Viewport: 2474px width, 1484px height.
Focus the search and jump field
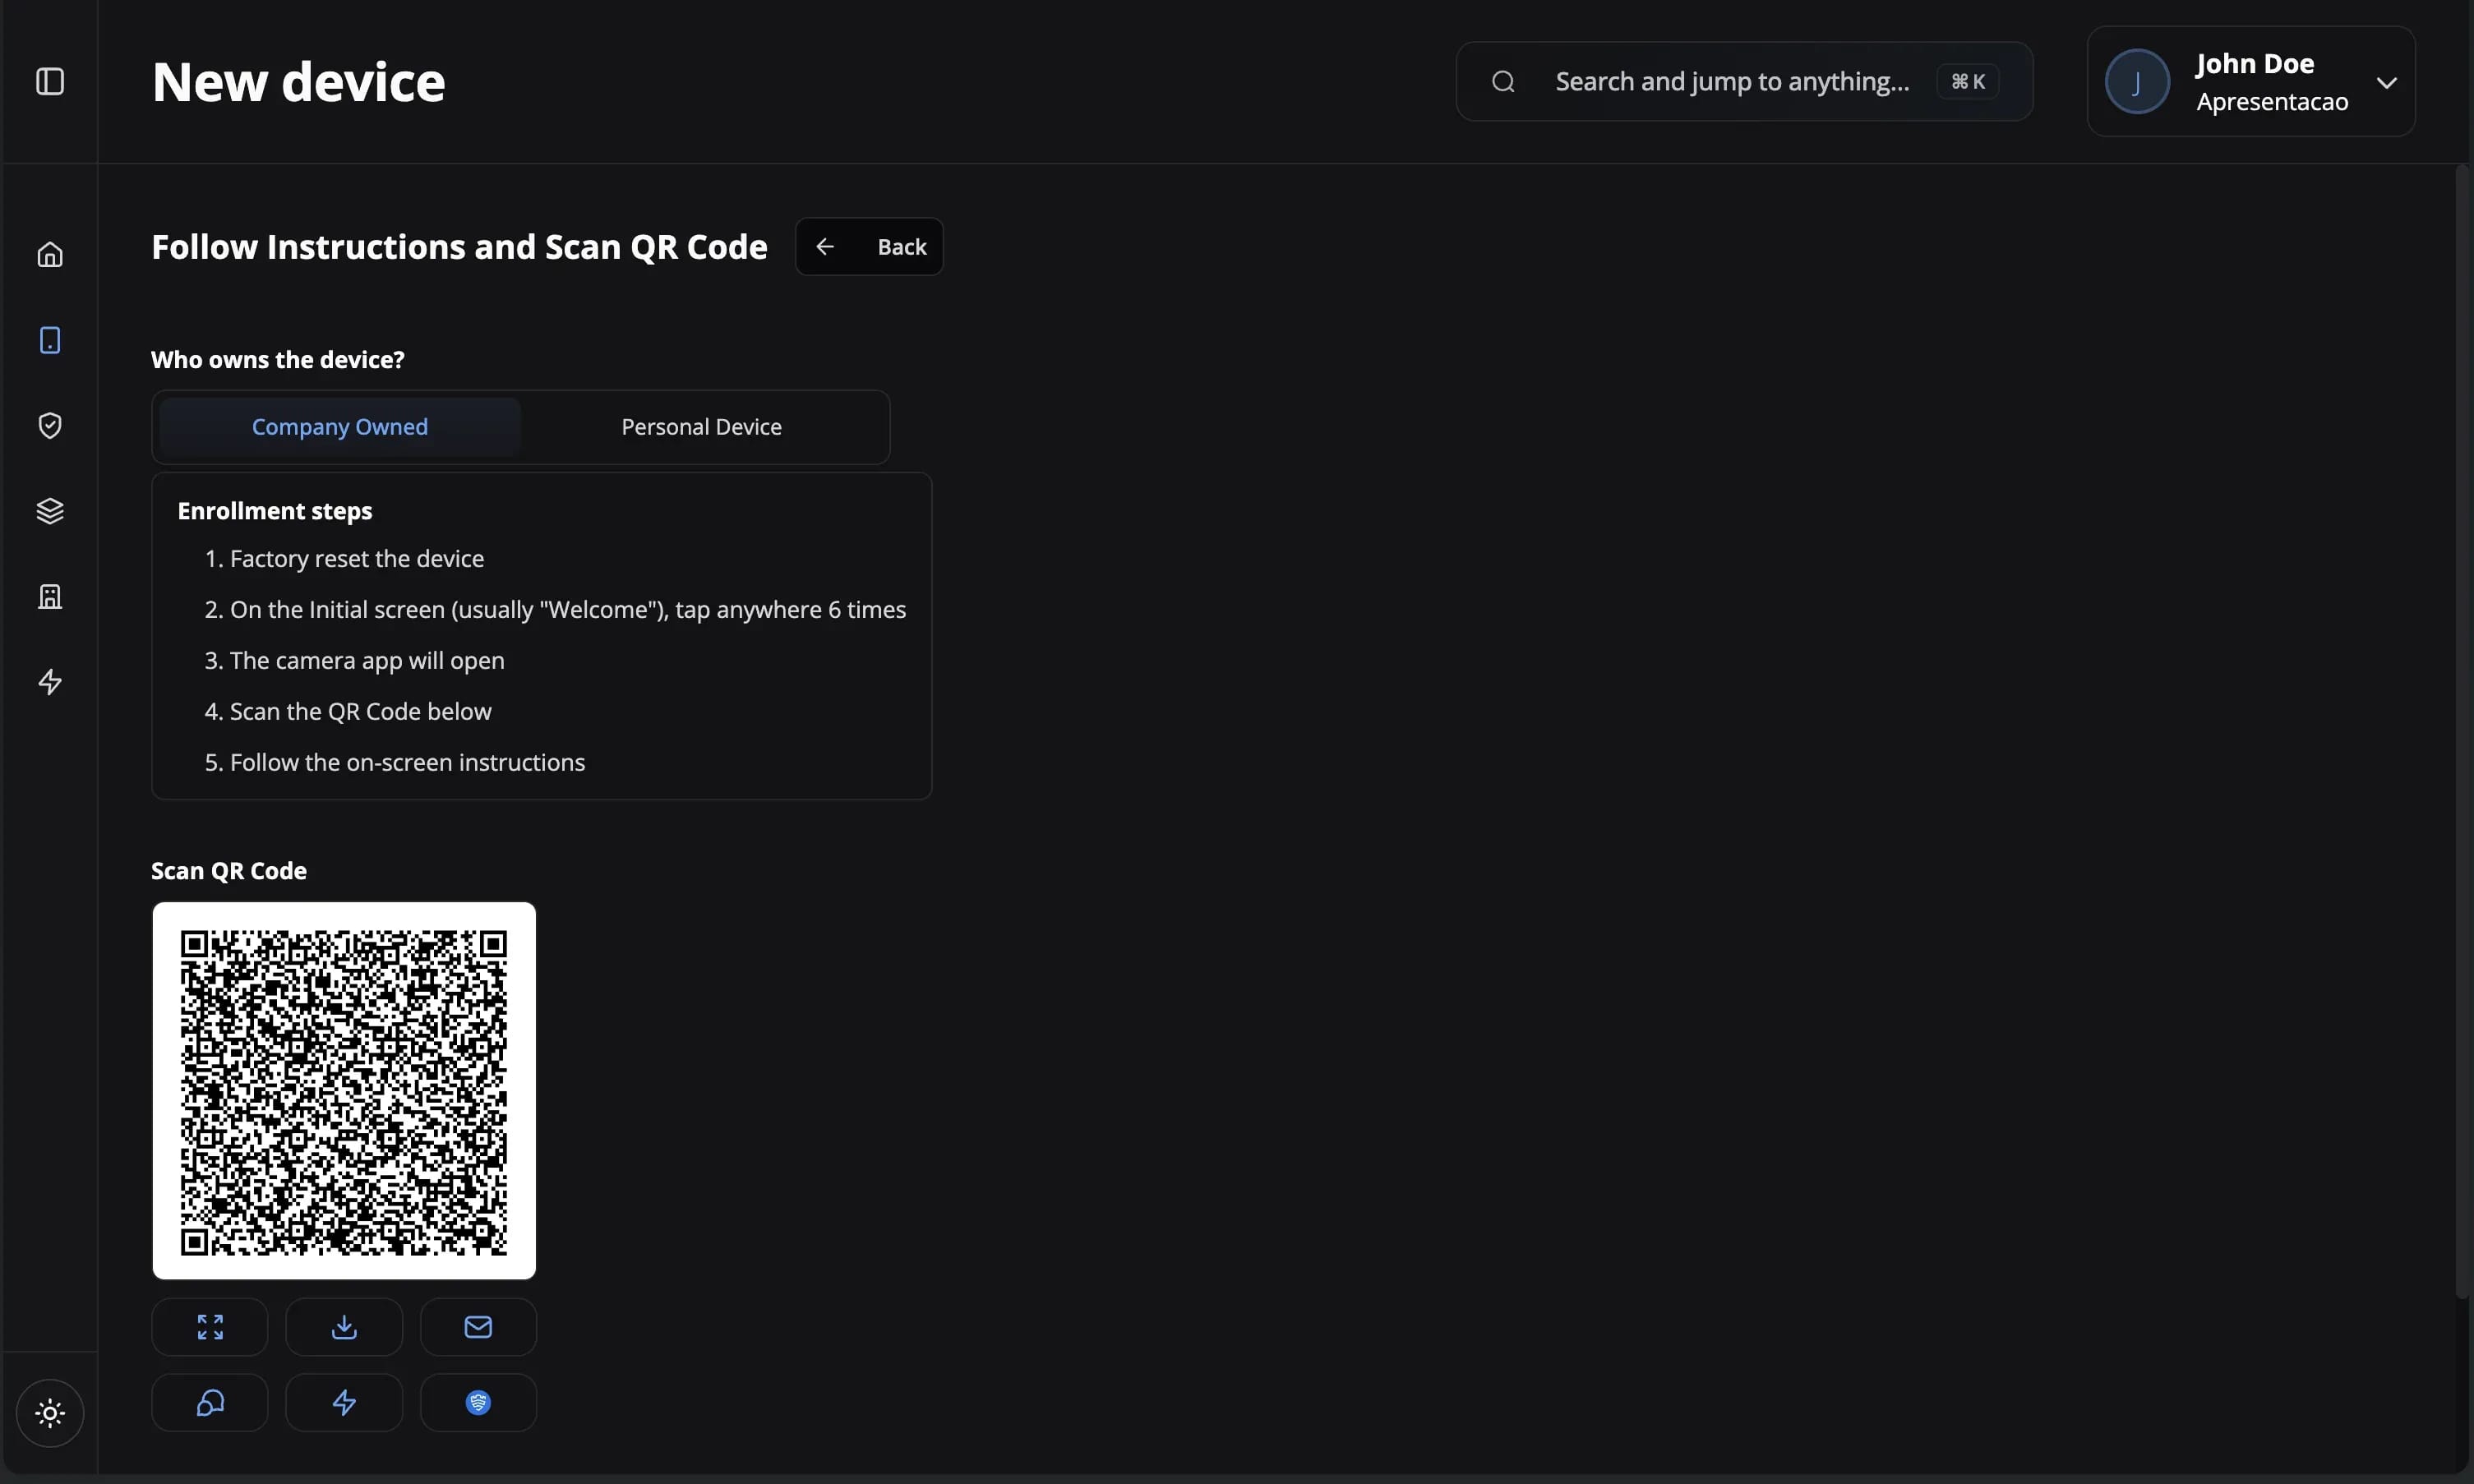coord(1731,81)
